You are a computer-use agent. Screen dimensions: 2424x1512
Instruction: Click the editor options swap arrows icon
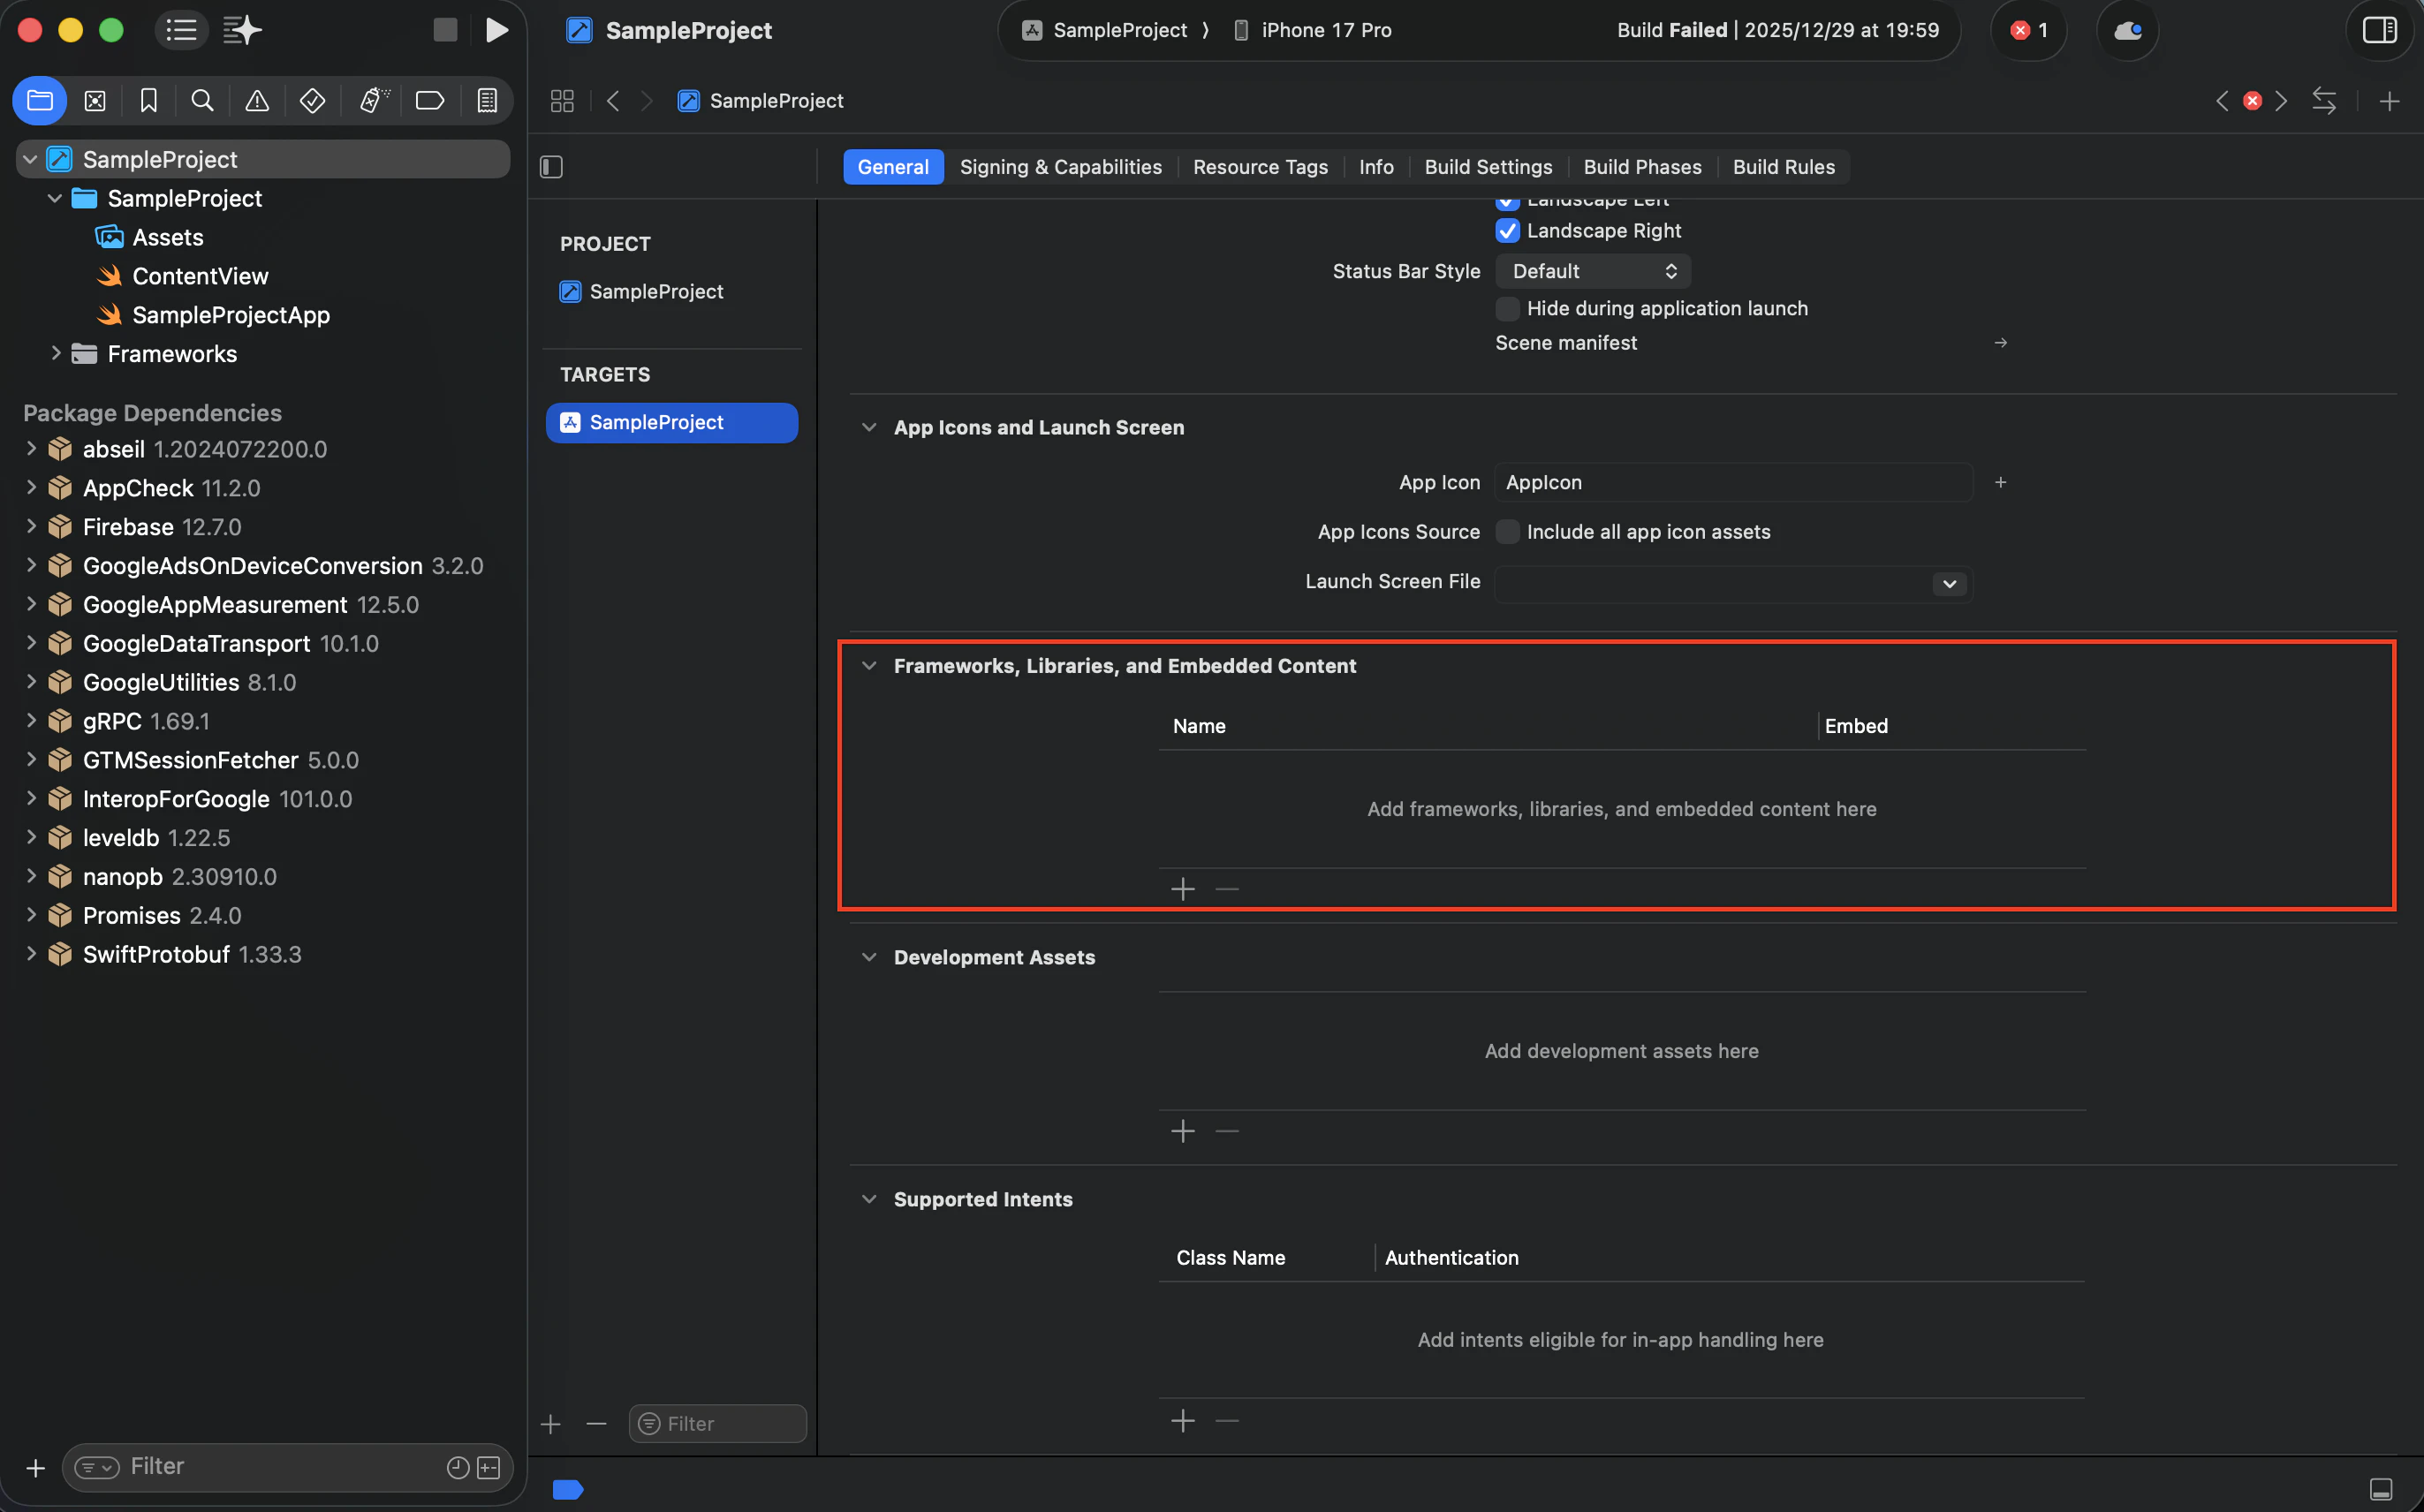(x=2324, y=101)
